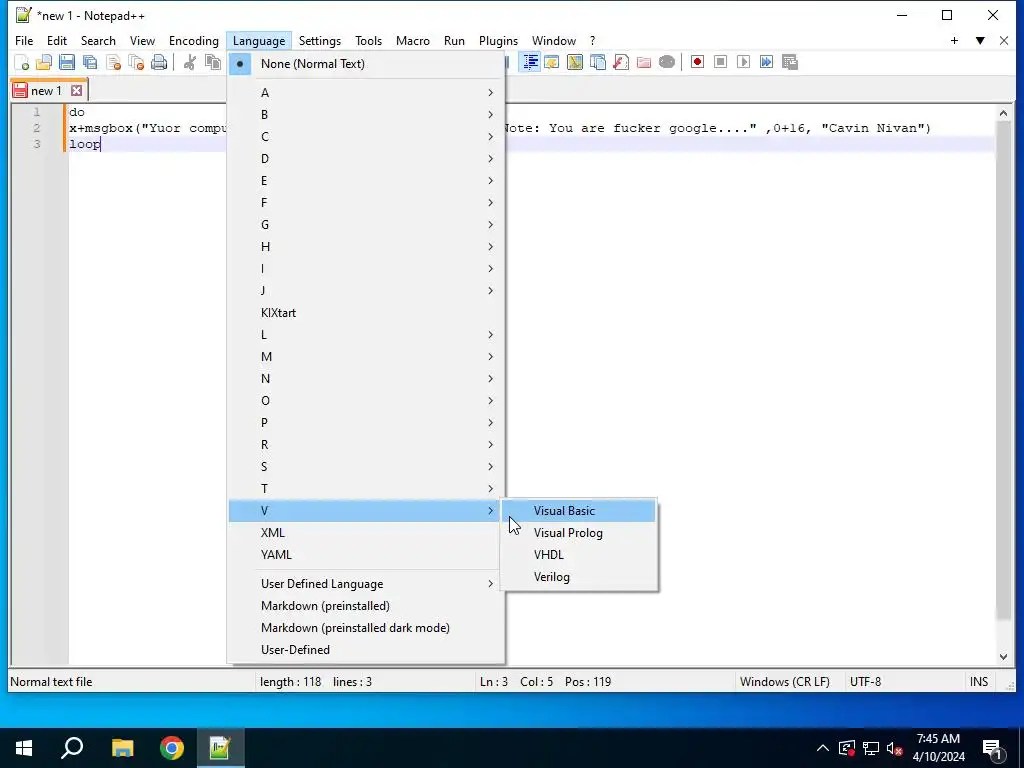The image size is (1024, 768).
Task: Close the new 1 tab with its red X
Action: pos(76,91)
